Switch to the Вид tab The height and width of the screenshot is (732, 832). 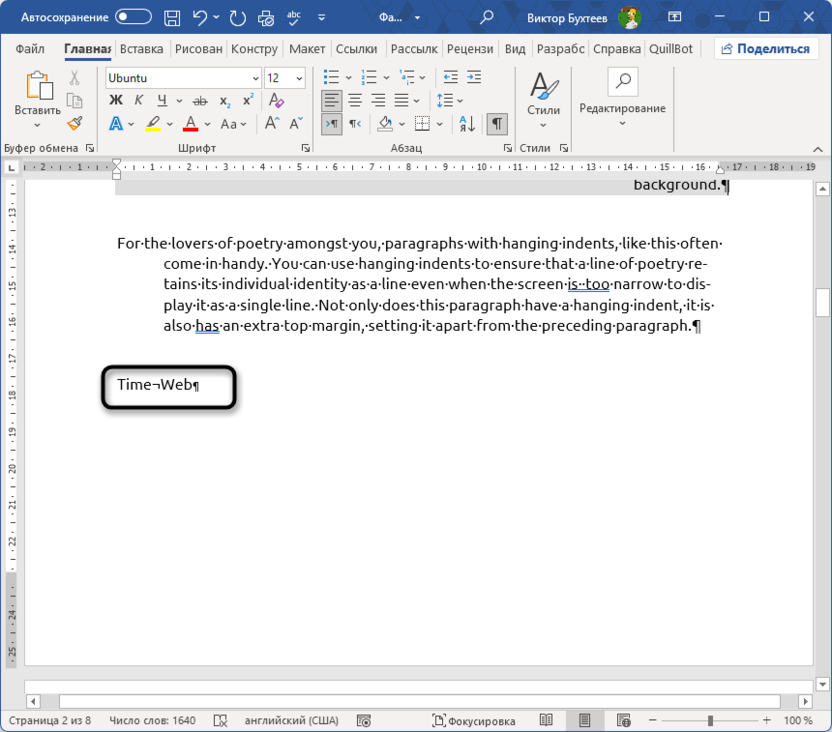click(x=515, y=49)
